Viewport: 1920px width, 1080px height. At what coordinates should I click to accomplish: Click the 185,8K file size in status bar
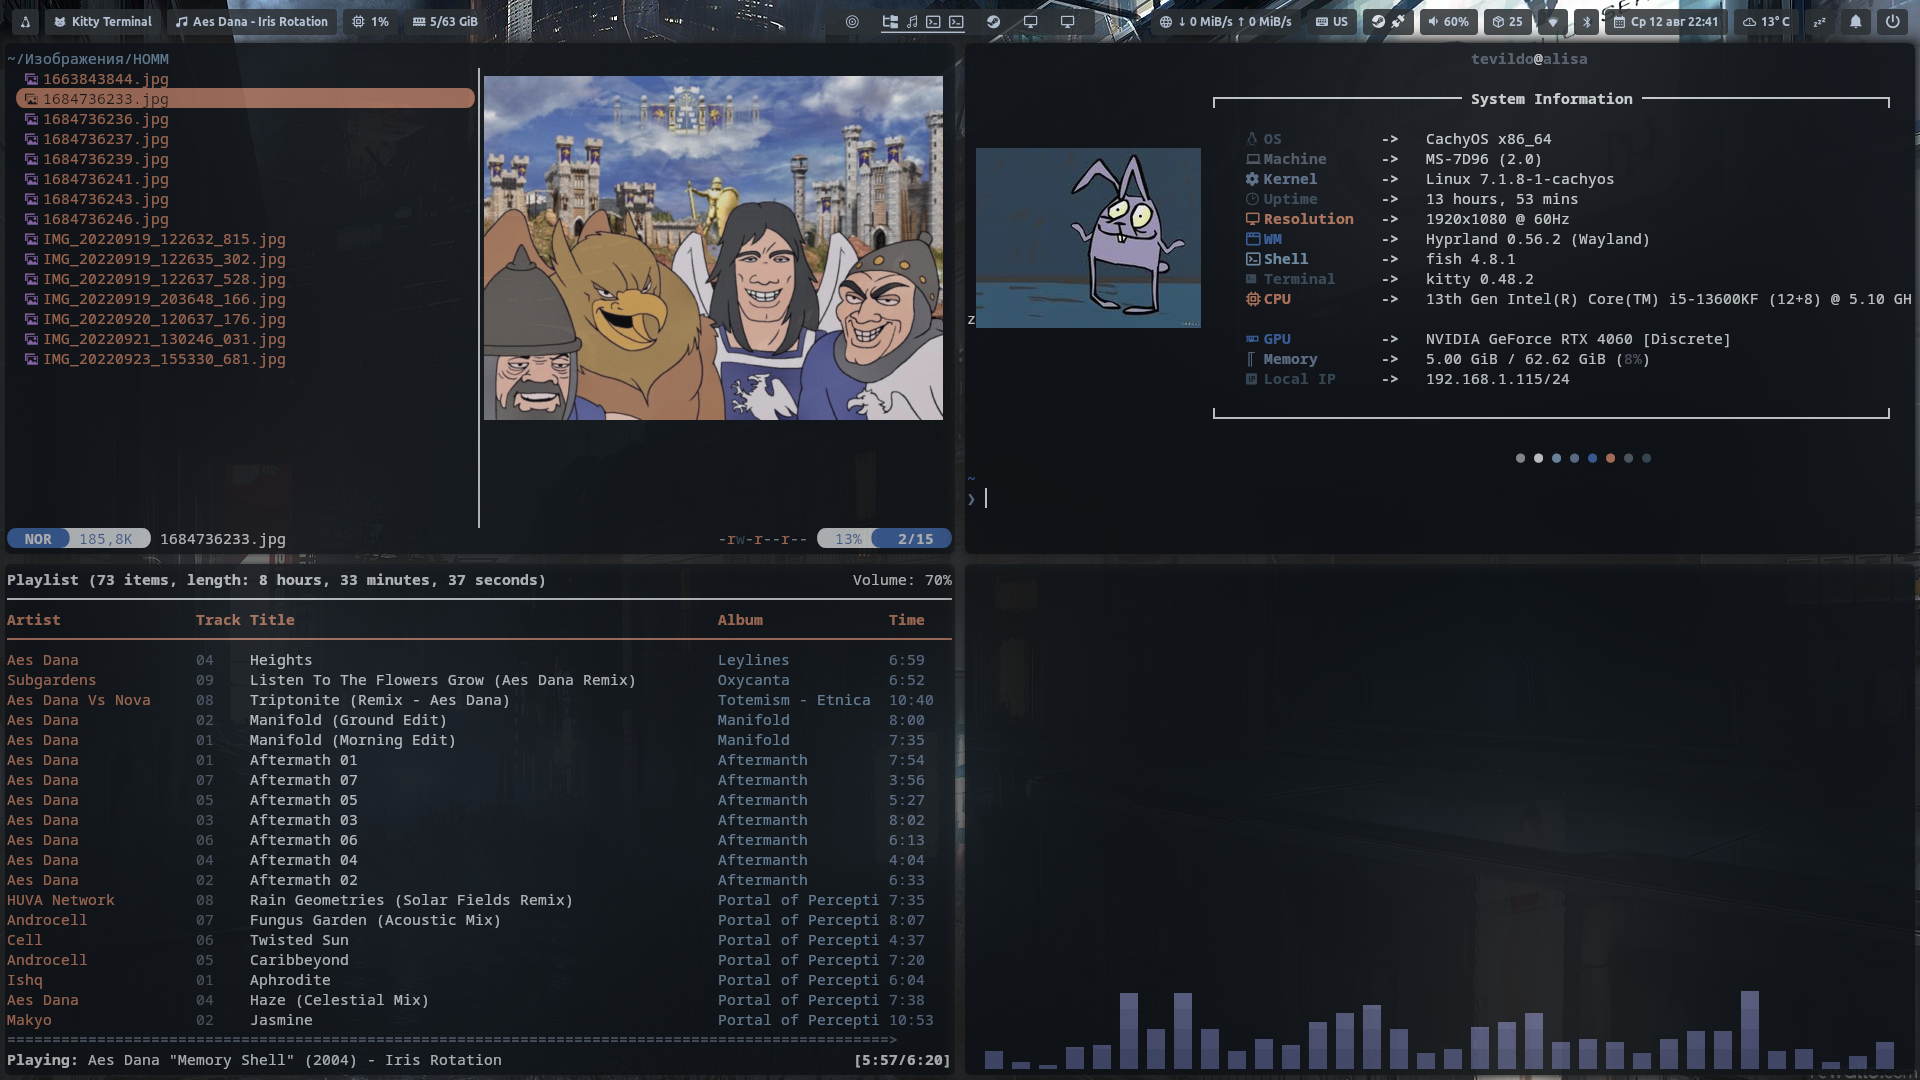click(106, 539)
